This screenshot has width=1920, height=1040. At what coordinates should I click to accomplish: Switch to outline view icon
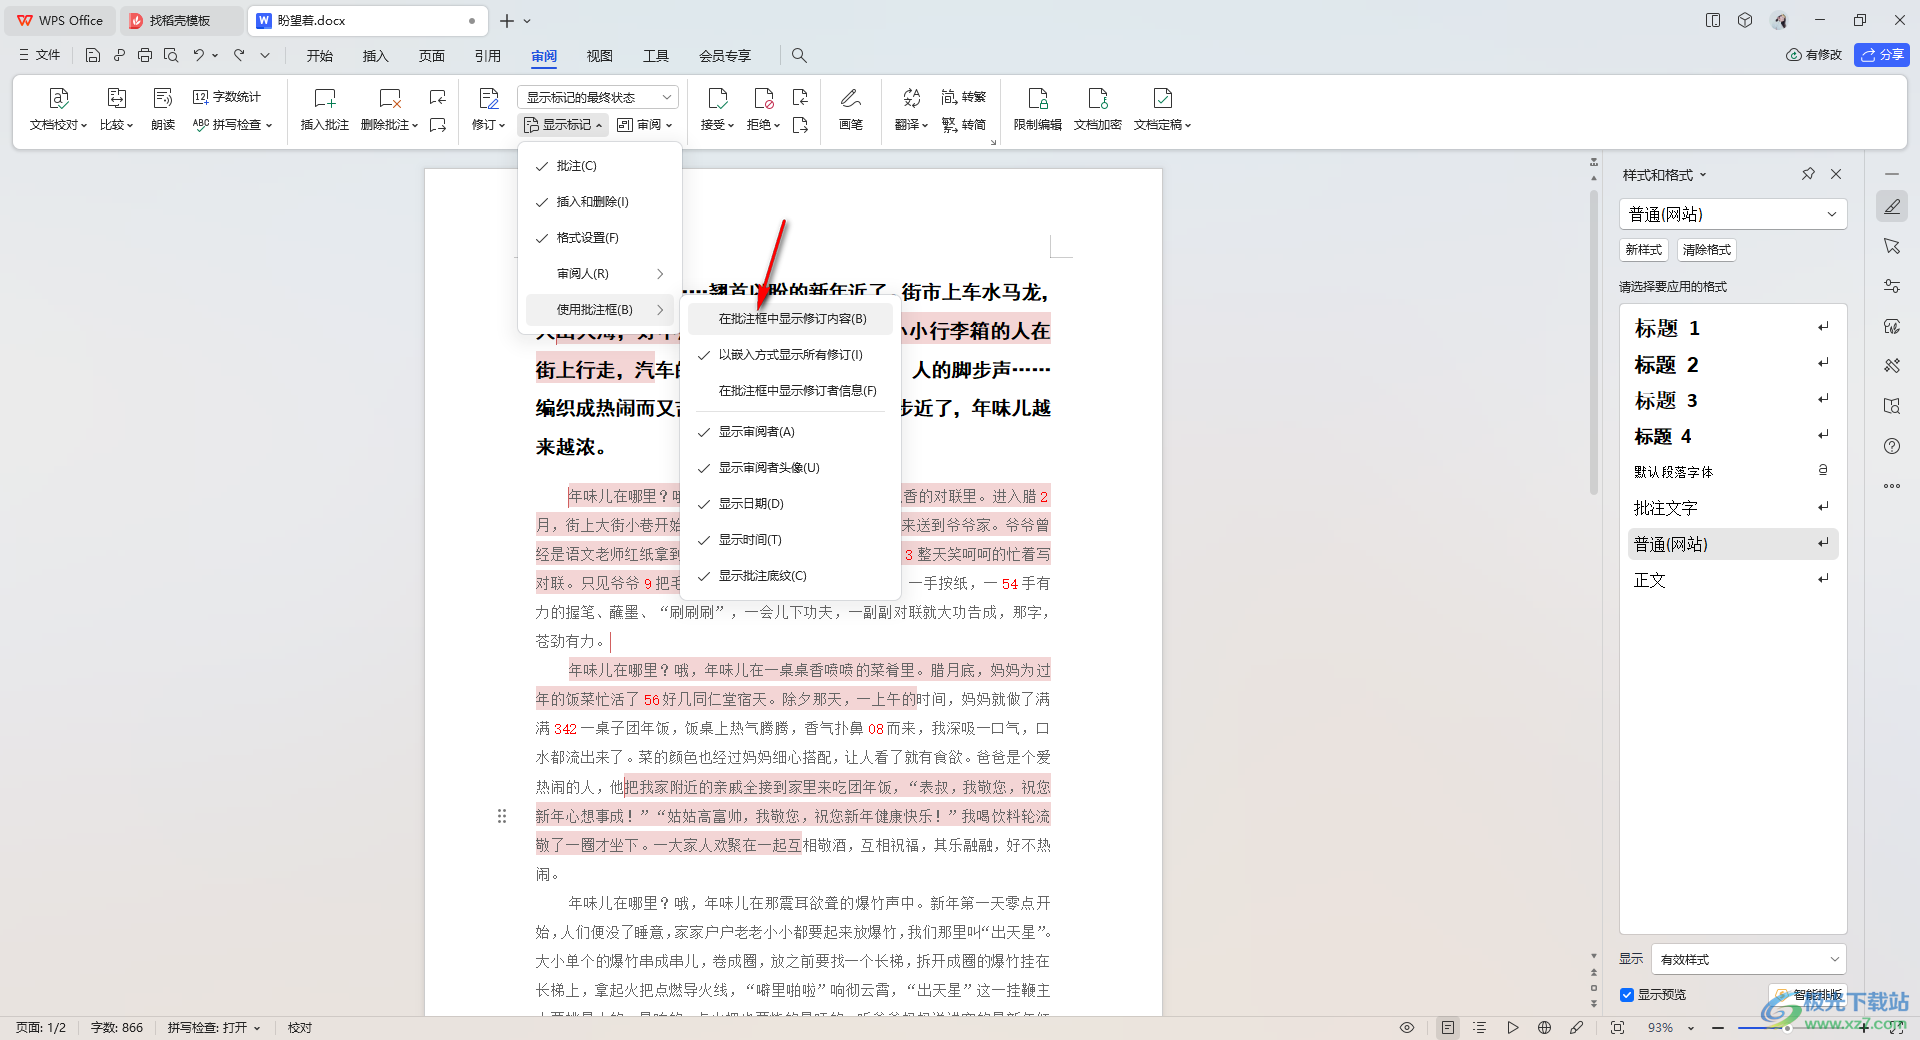[x=1480, y=1027]
